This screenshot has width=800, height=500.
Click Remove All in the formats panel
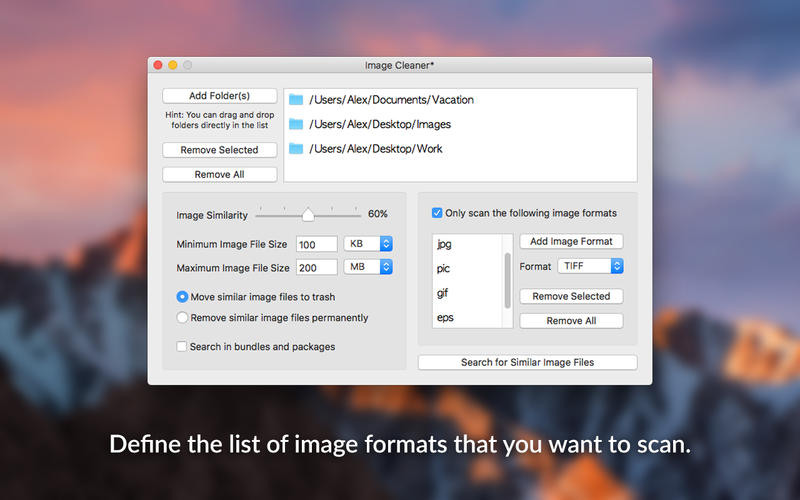tap(571, 321)
